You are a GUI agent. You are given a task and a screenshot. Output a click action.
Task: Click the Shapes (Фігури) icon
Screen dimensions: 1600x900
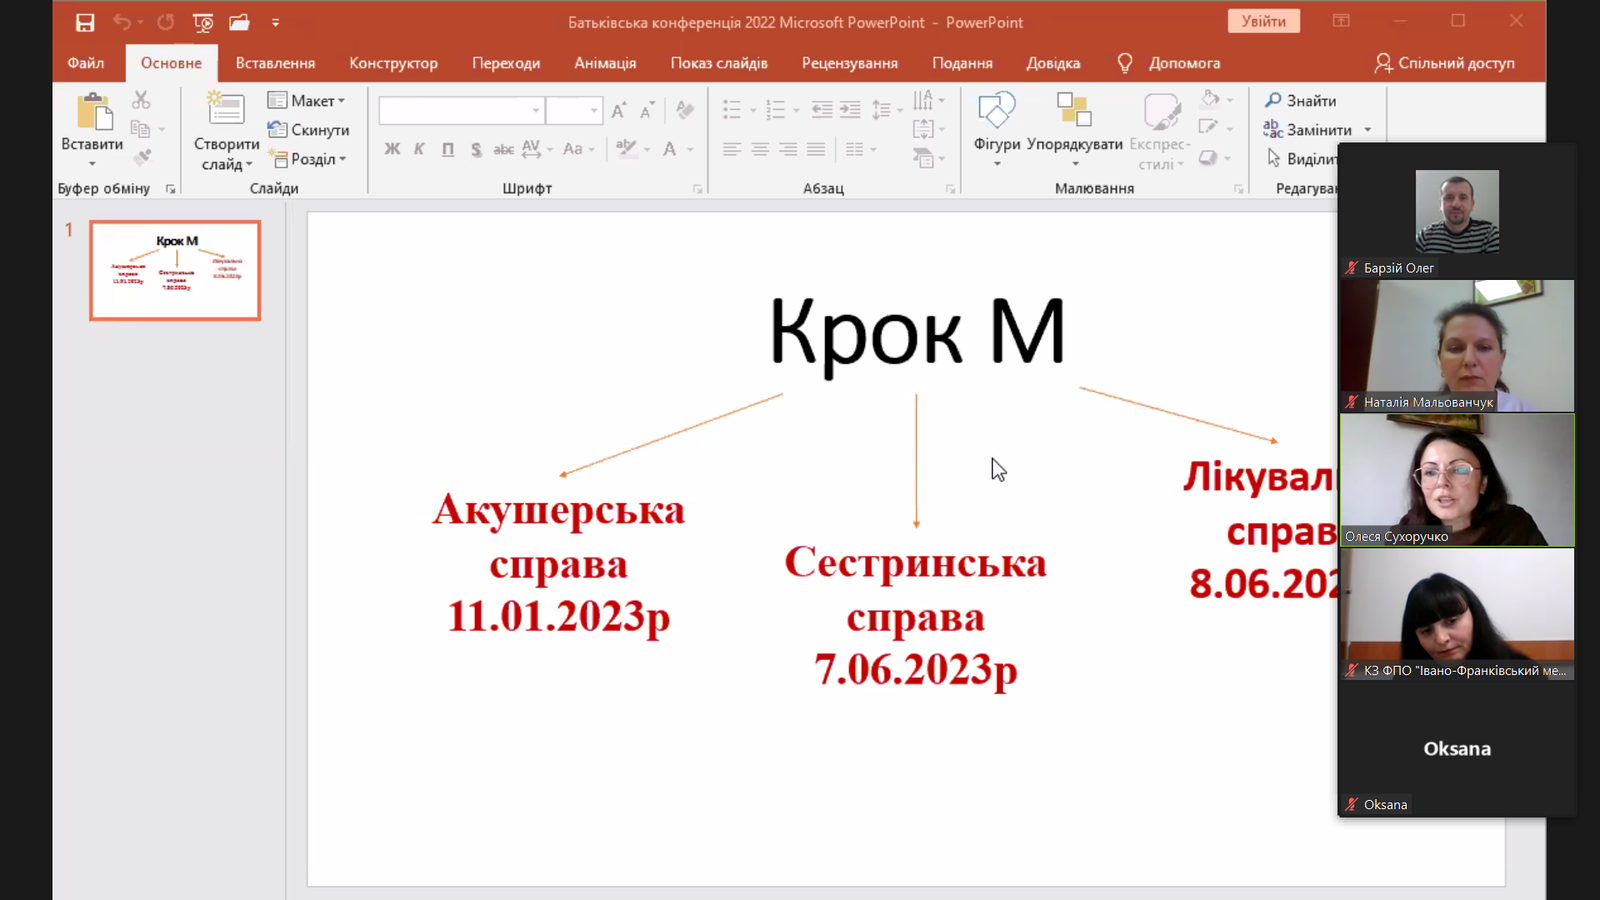point(996,111)
